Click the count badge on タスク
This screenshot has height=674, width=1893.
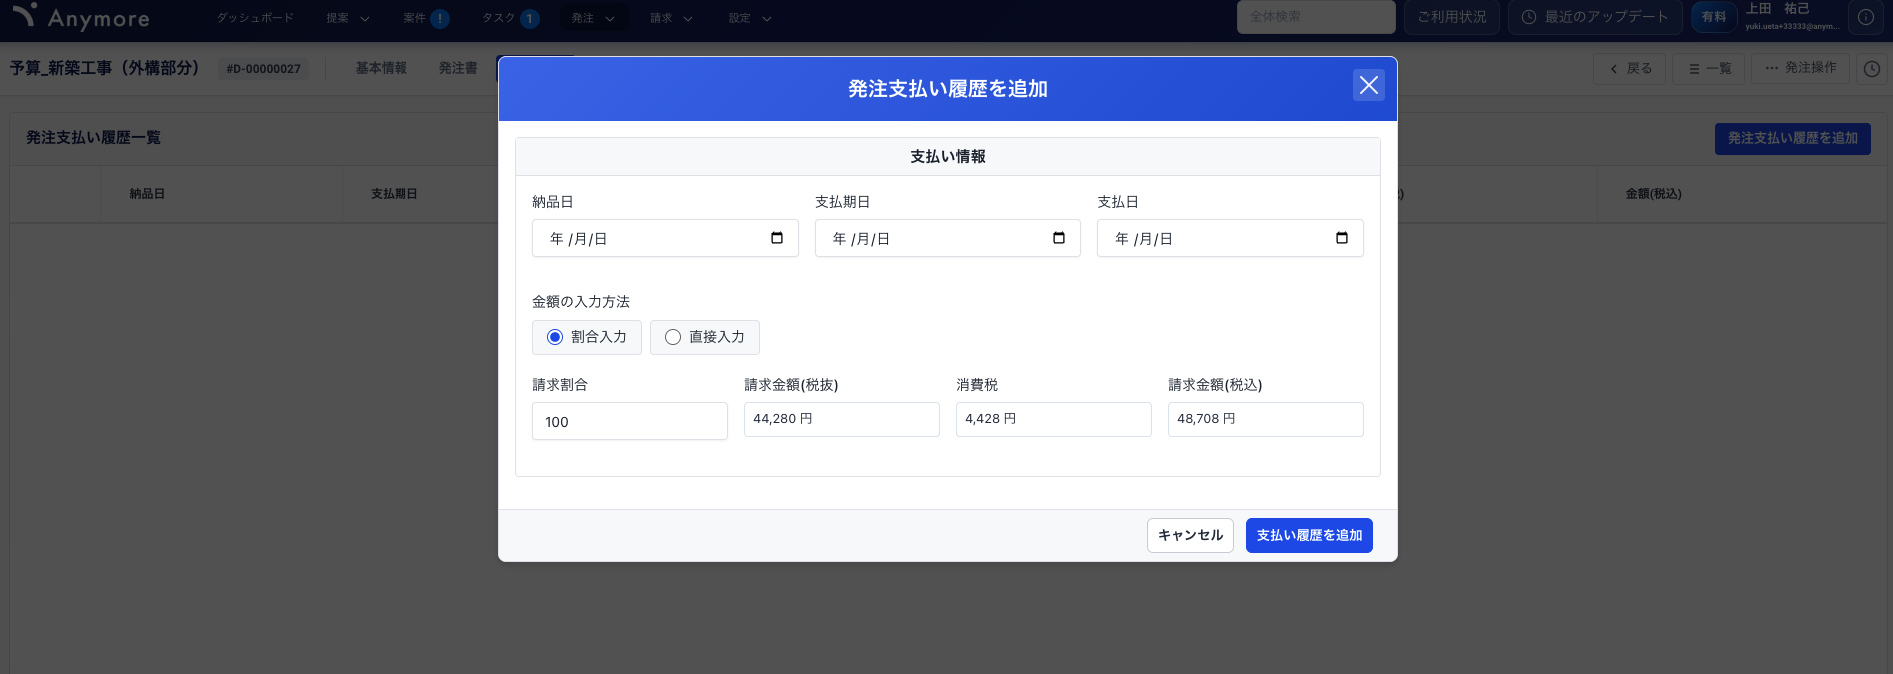(530, 18)
